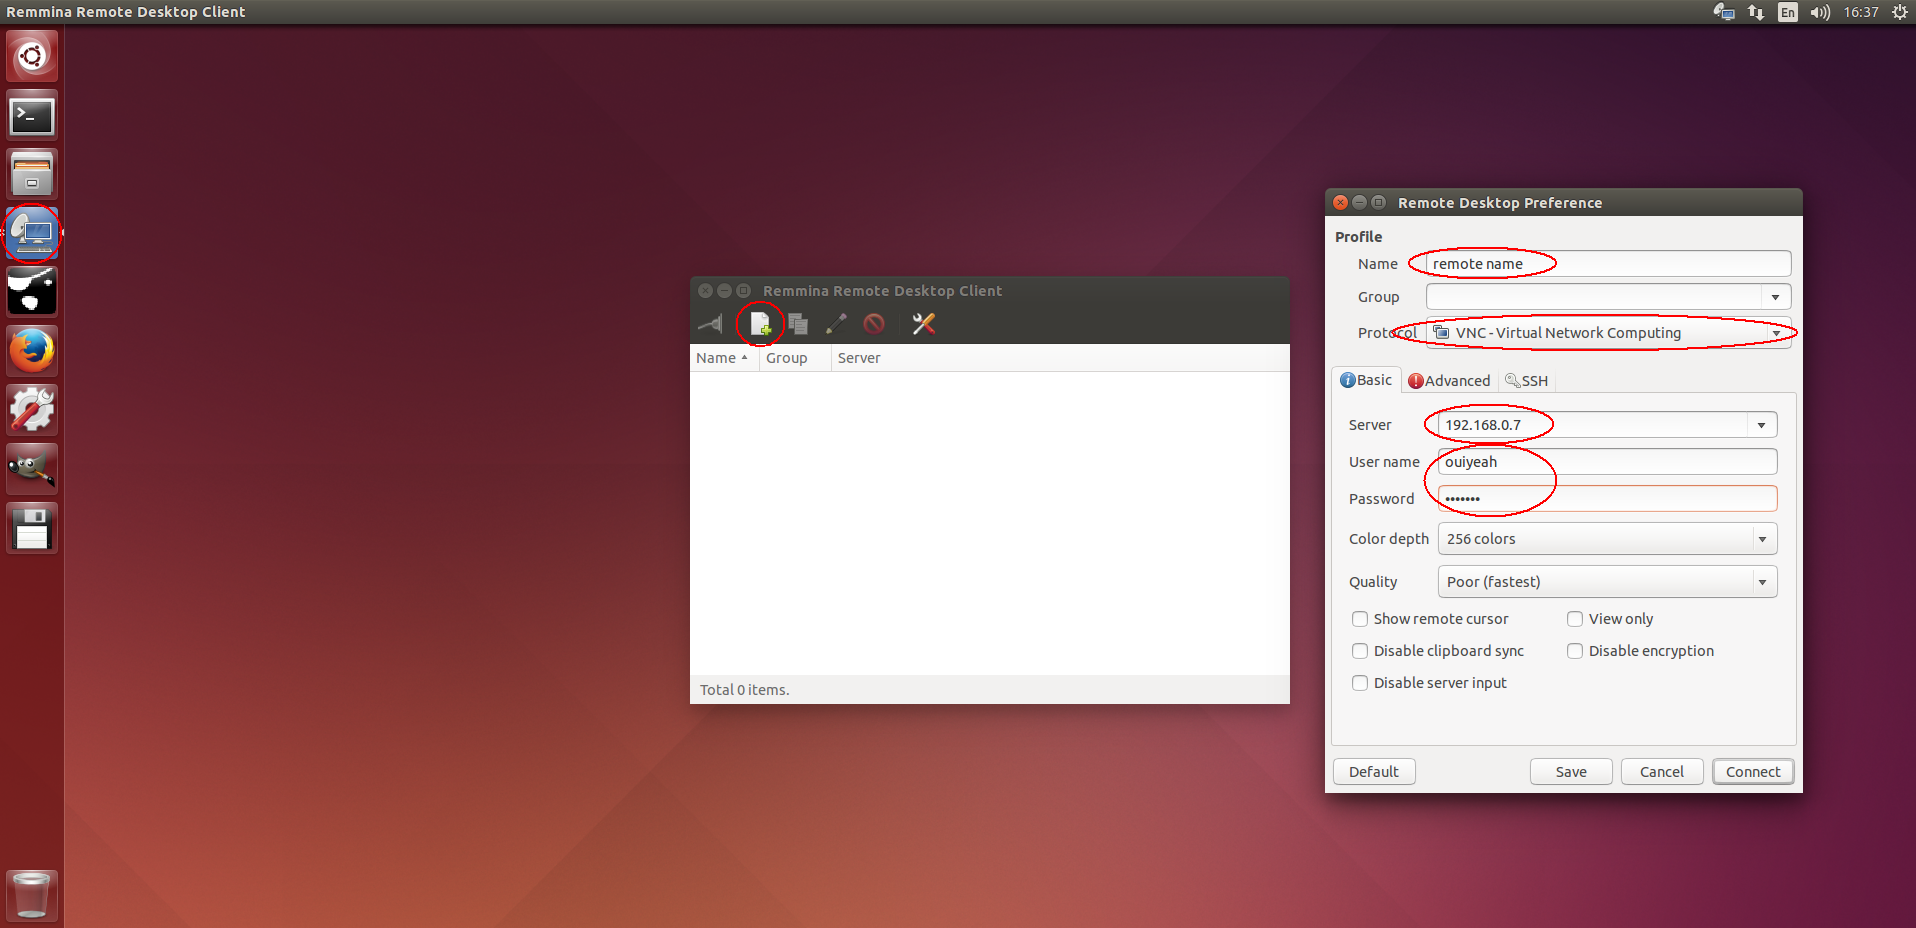Launch GIMP from the dock

(x=32, y=469)
